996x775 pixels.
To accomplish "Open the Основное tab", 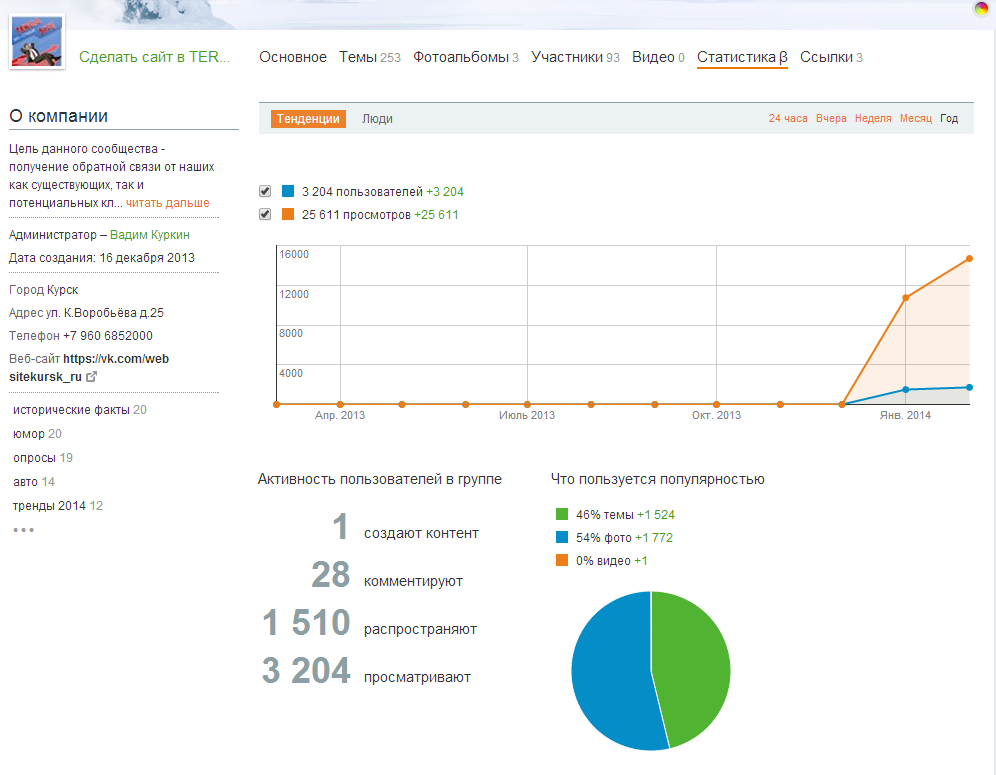I will pos(293,57).
